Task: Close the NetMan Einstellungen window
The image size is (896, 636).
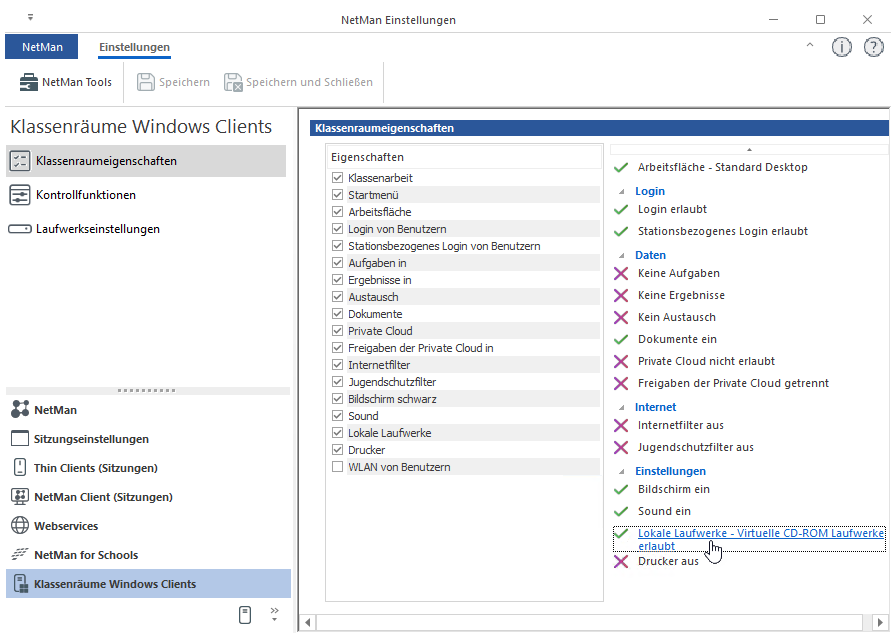Action: click(867, 19)
